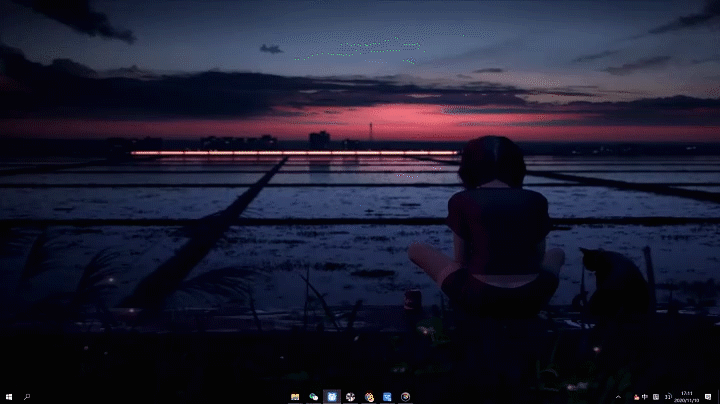The height and width of the screenshot is (404, 720).
Task: Toggle the Chinese 中 input mode indicator
Action: click(x=644, y=396)
